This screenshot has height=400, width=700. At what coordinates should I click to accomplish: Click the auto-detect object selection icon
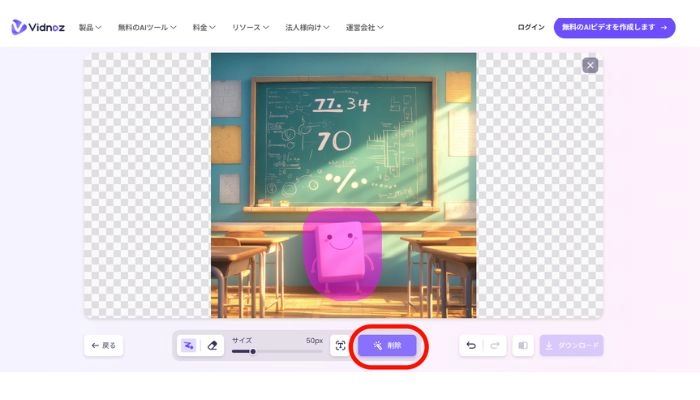(340, 345)
